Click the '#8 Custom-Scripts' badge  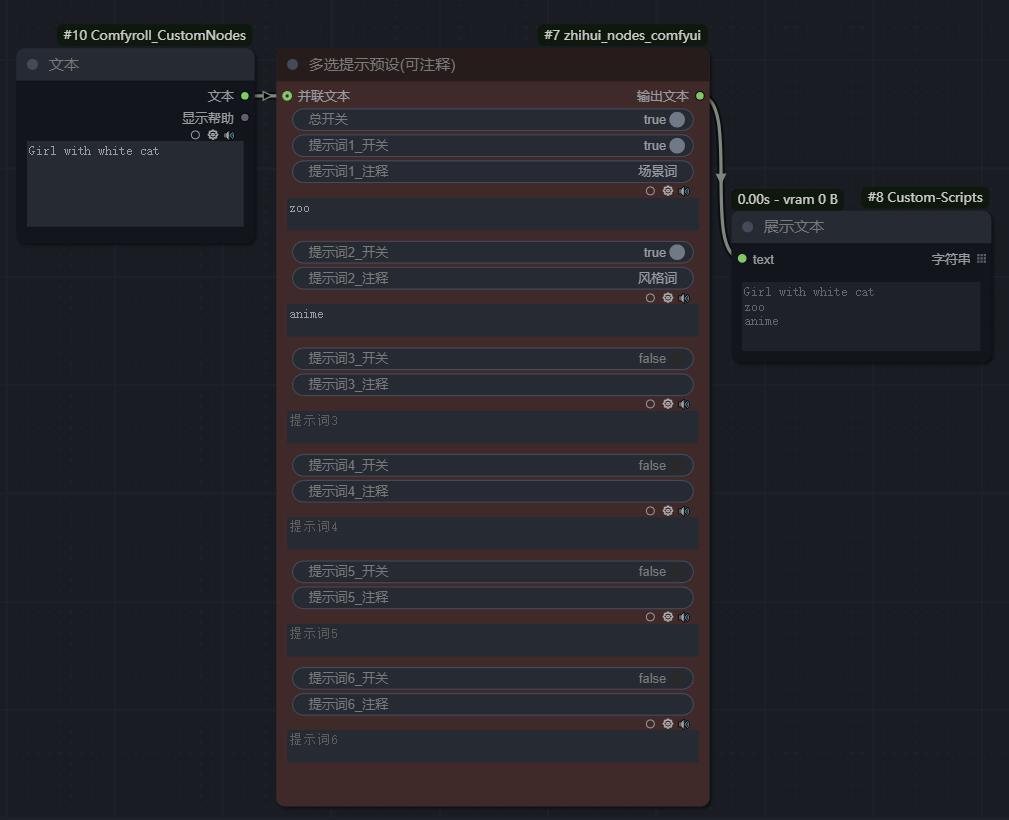click(925, 198)
